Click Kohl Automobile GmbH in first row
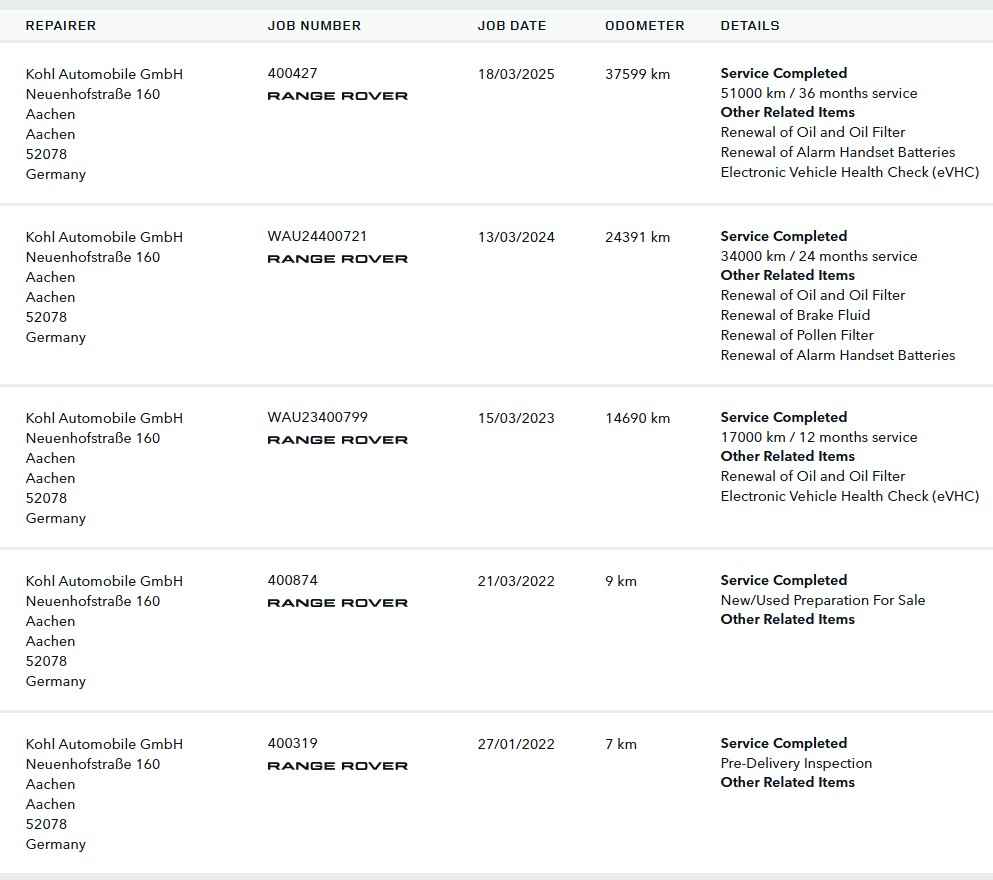The height and width of the screenshot is (880, 993). (x=104, y=74)
